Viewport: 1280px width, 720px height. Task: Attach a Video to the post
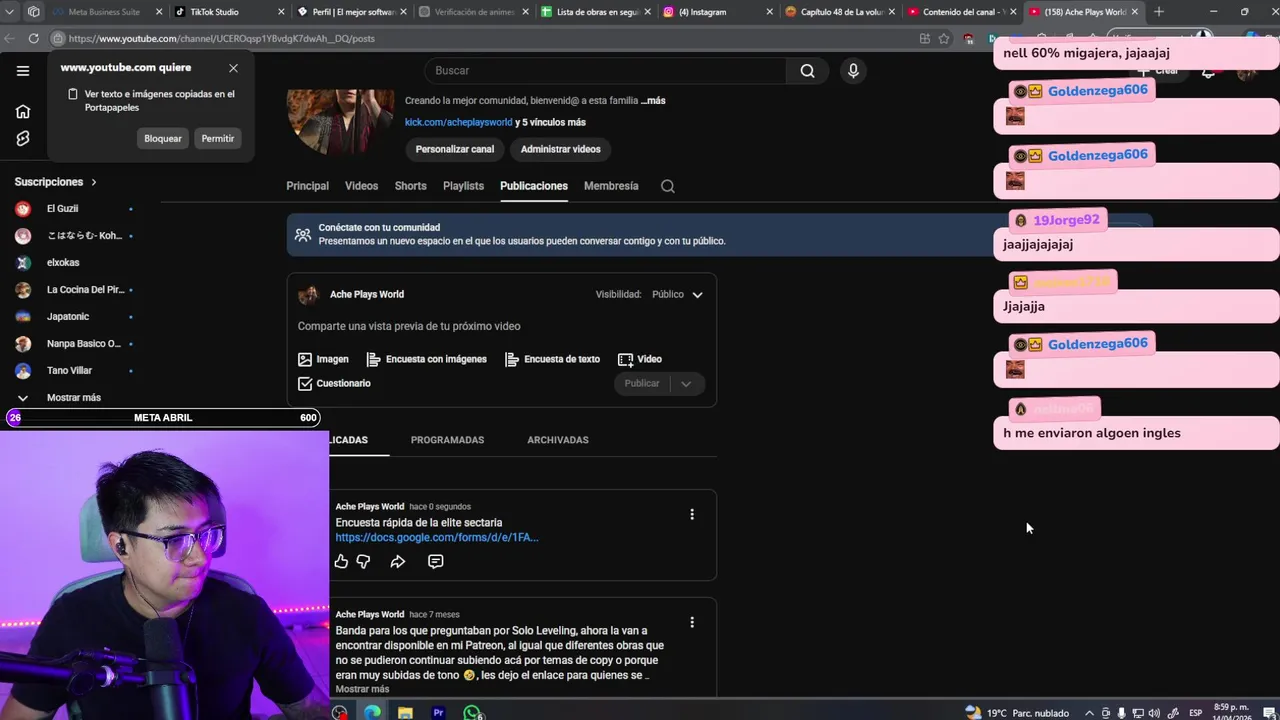[x=640, y=359]
